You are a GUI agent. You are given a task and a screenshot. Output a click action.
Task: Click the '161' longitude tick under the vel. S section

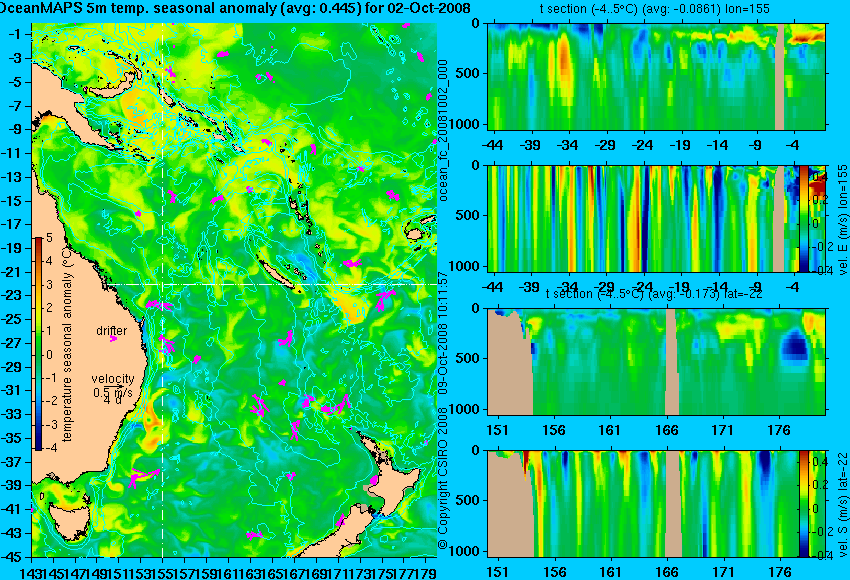[610, 572]
